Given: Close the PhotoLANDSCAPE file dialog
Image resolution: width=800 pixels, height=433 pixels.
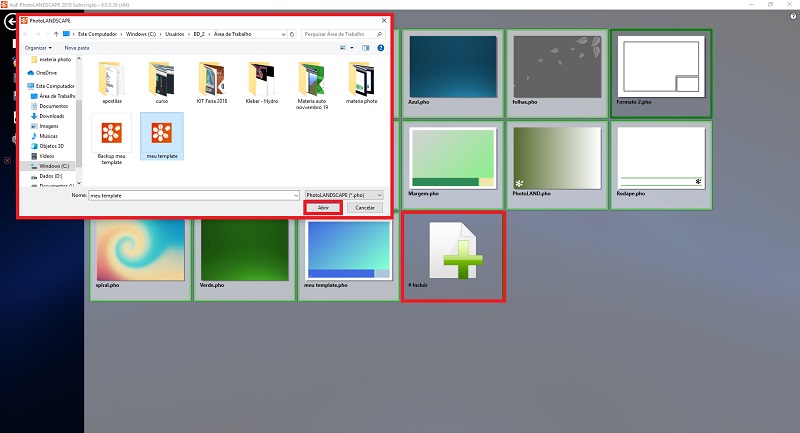Looking at the screenshot, I should click(384, 20).
